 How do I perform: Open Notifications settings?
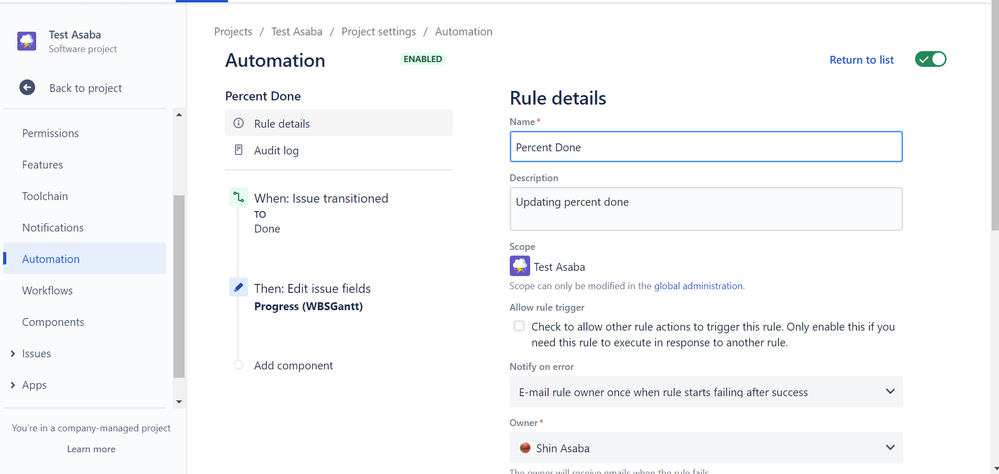pyautogui.click(x=53, y=227)
